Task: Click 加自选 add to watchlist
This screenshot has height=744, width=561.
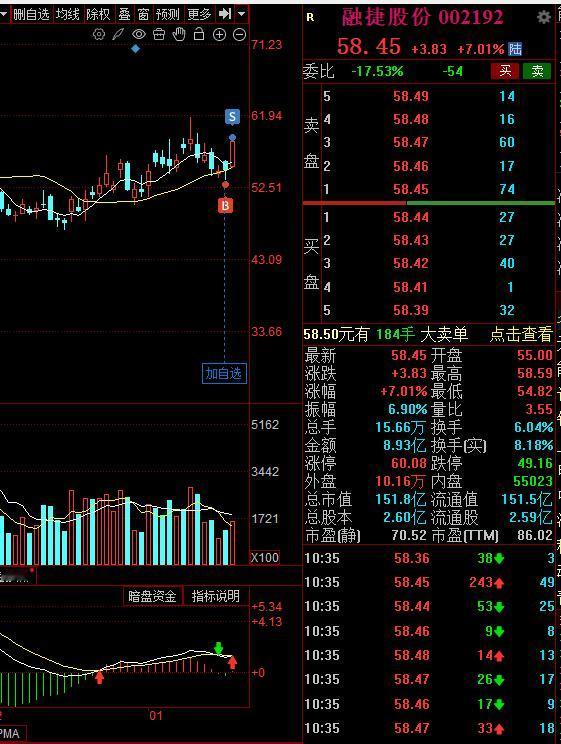Action: tap(224, 373)
